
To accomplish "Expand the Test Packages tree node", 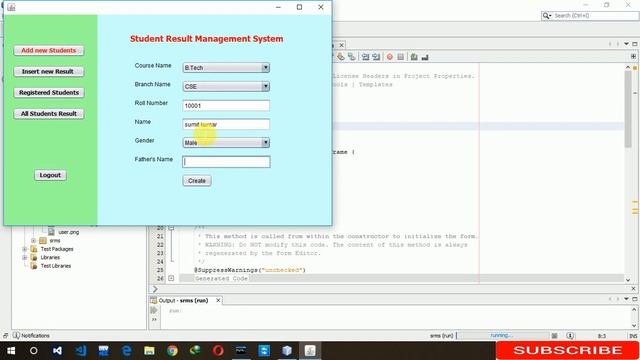I will tap(25, 249).
